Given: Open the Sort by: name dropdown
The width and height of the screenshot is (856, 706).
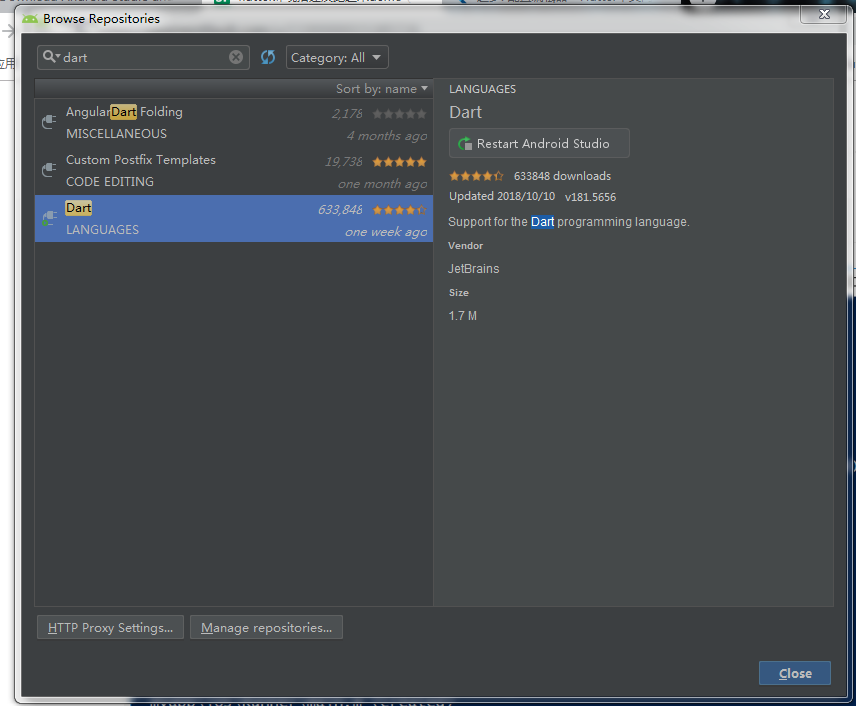Looking at the screenshot, I should 382,89.
